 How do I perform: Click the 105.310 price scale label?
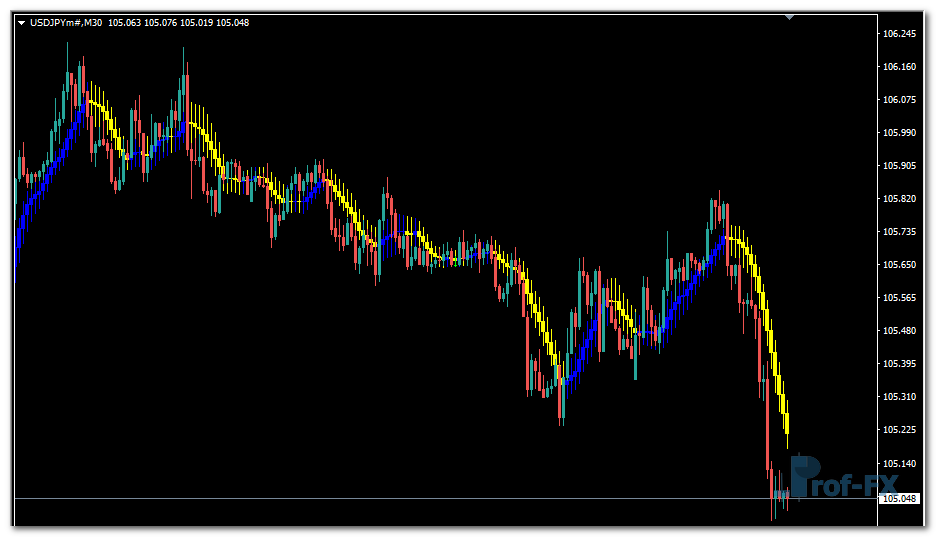point(900,397)
